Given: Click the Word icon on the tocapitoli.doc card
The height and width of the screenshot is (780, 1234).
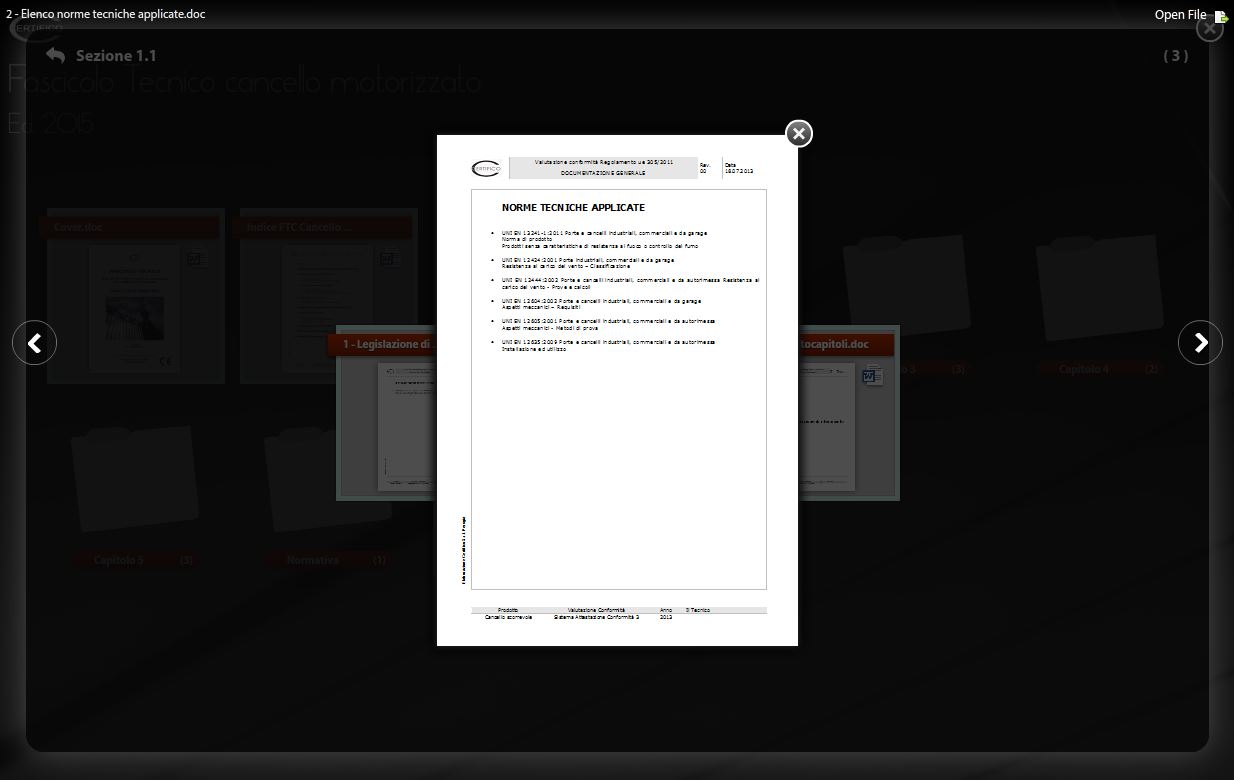Looking at the screenshot, I should (872, 376).
